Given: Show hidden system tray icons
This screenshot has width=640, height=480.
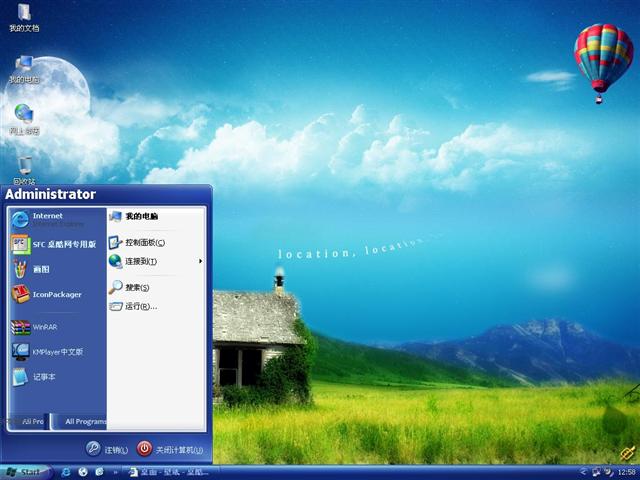Looking at the screenshot, I should click(582, 472).
